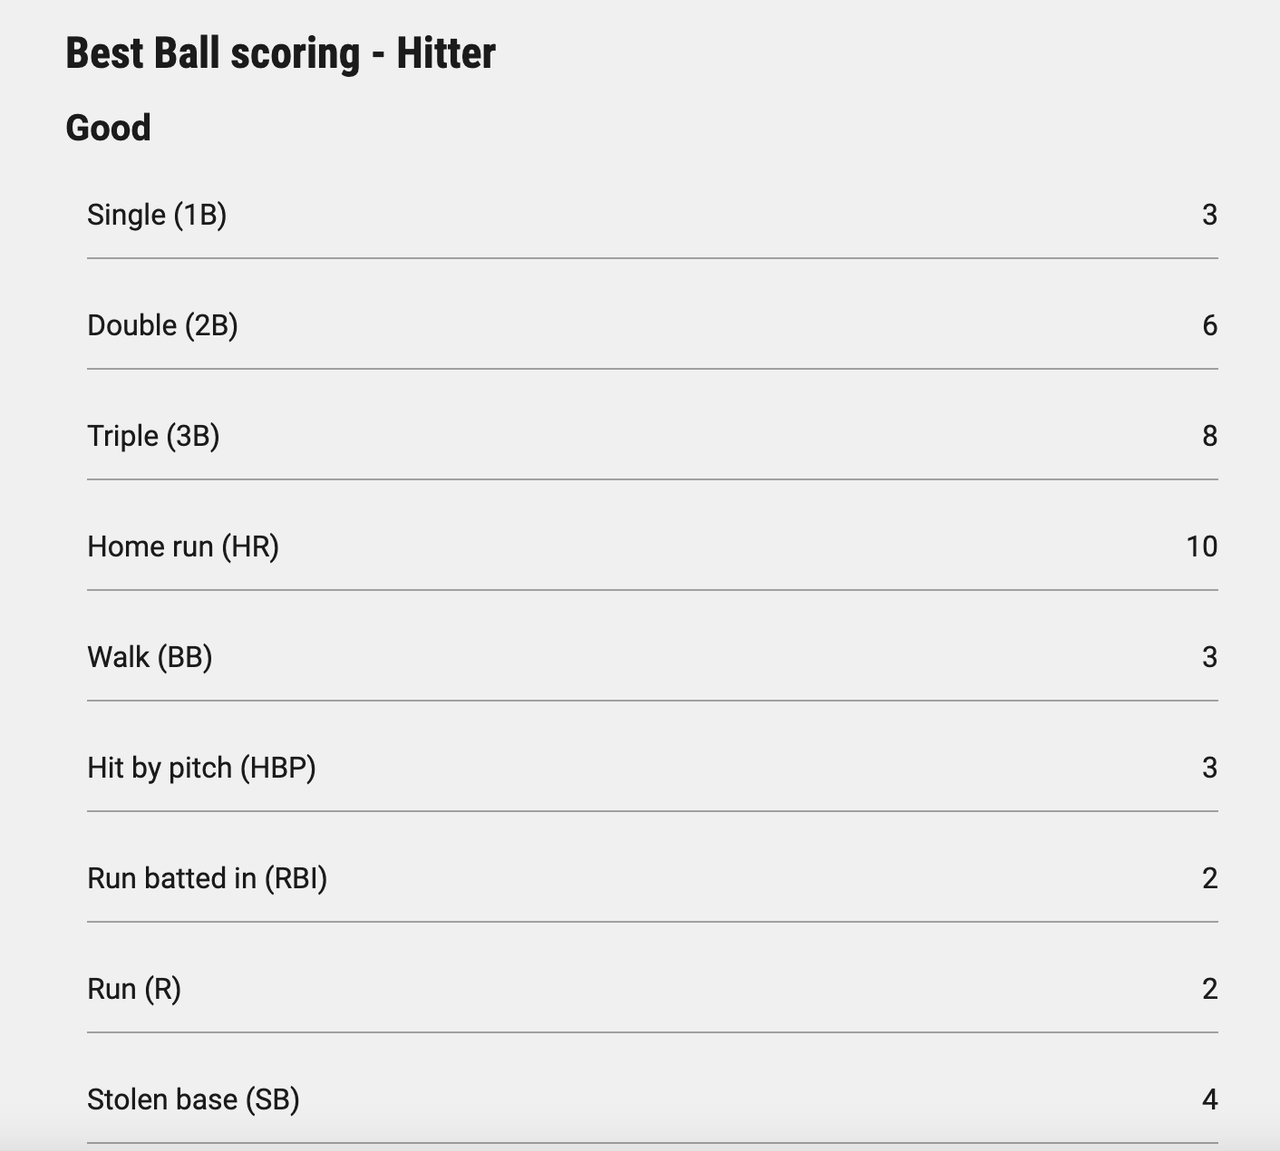The height and width of the screenshot is (1151, 1280).
Task: Select the Triple (3B) row label
Action: pos(153,436)
